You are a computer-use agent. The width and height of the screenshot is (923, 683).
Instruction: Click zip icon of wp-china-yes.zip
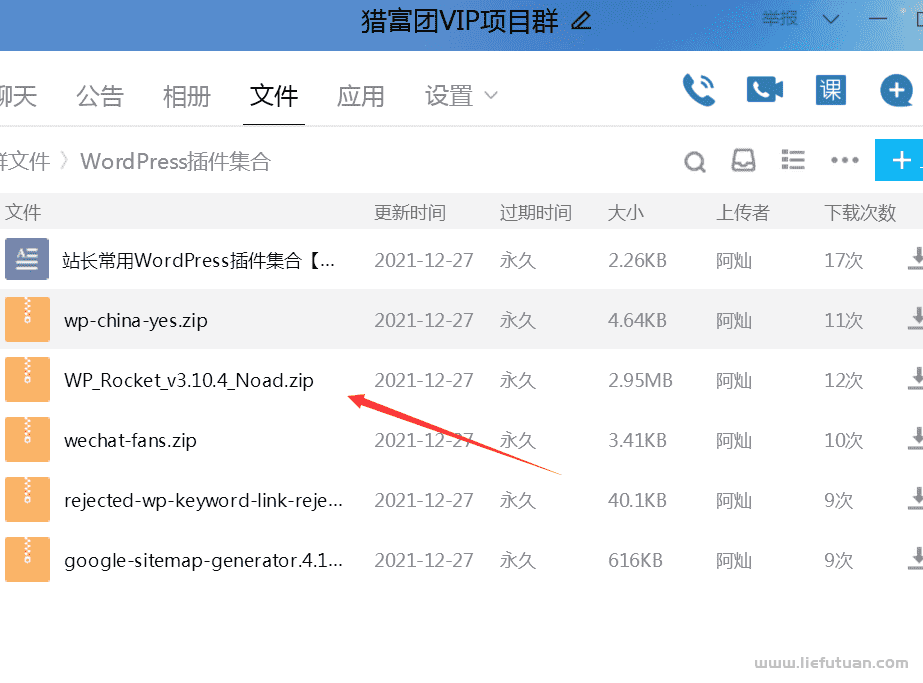27,320
